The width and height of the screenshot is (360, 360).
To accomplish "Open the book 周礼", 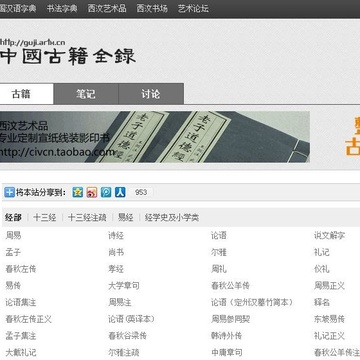I will pos(219,269).
